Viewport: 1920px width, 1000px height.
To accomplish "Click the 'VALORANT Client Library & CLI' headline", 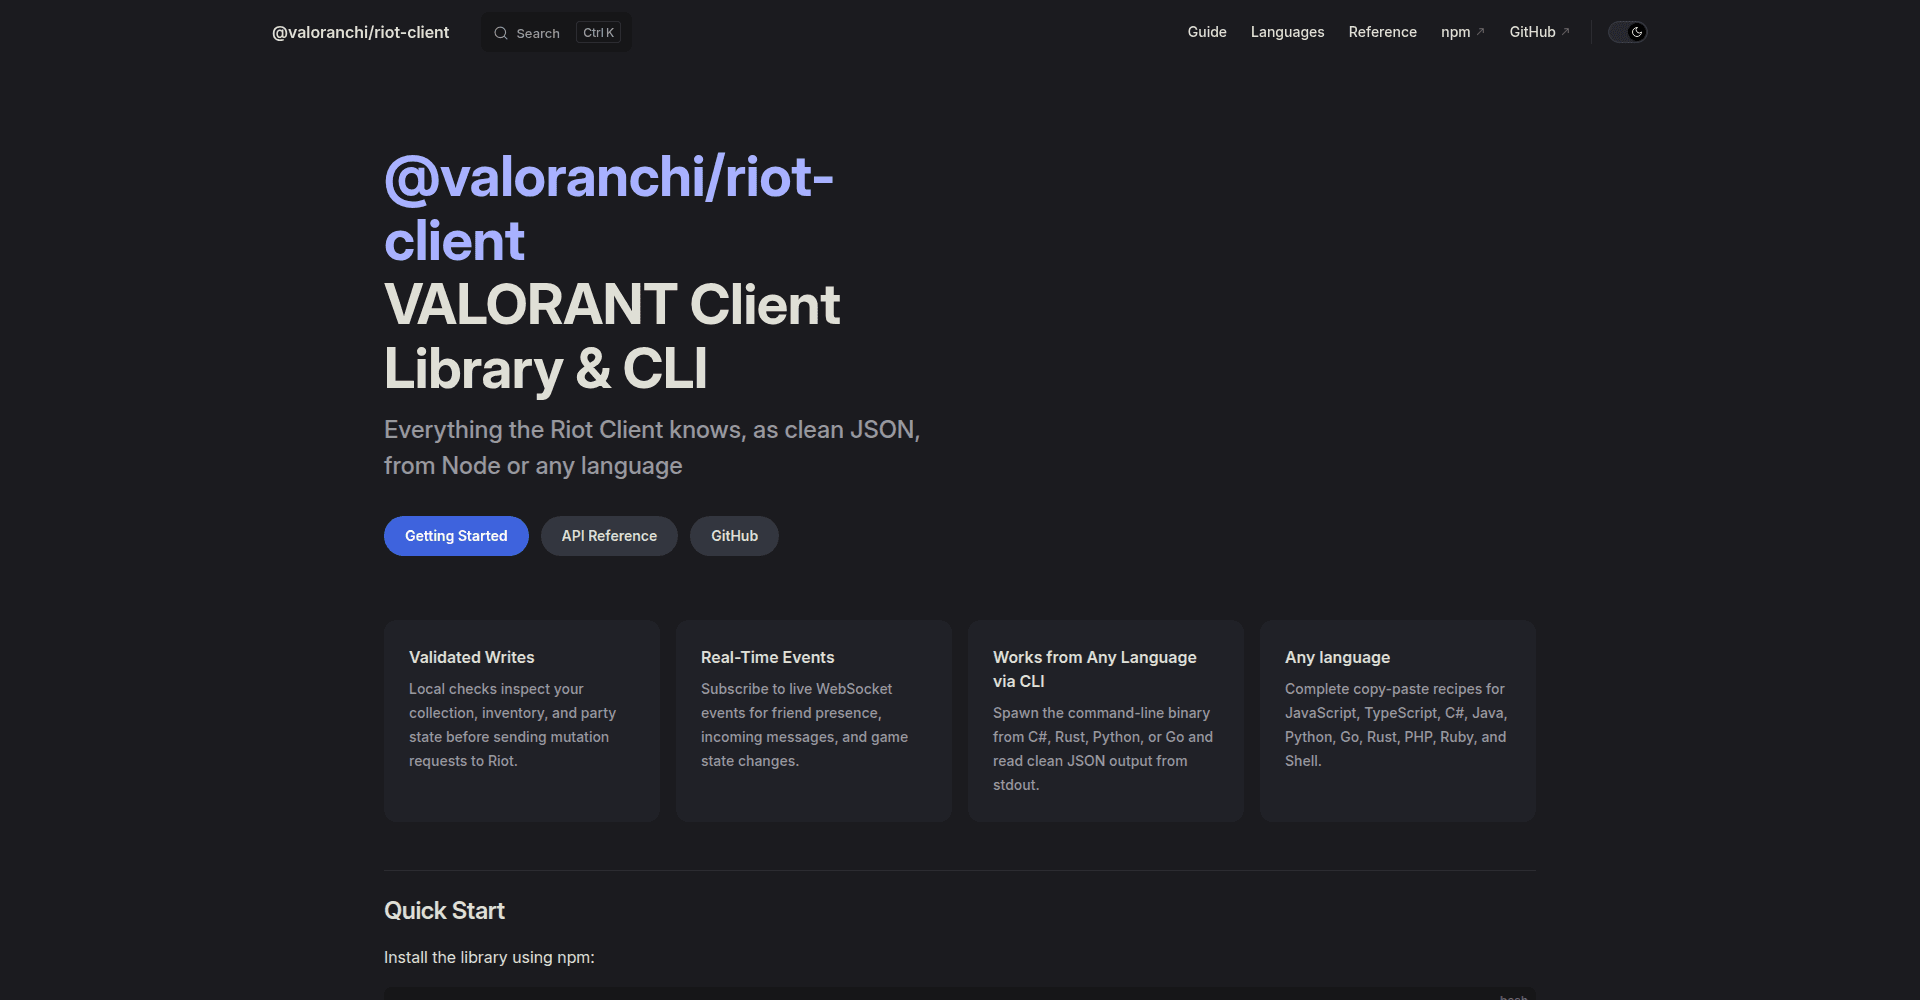I will 612,336.
